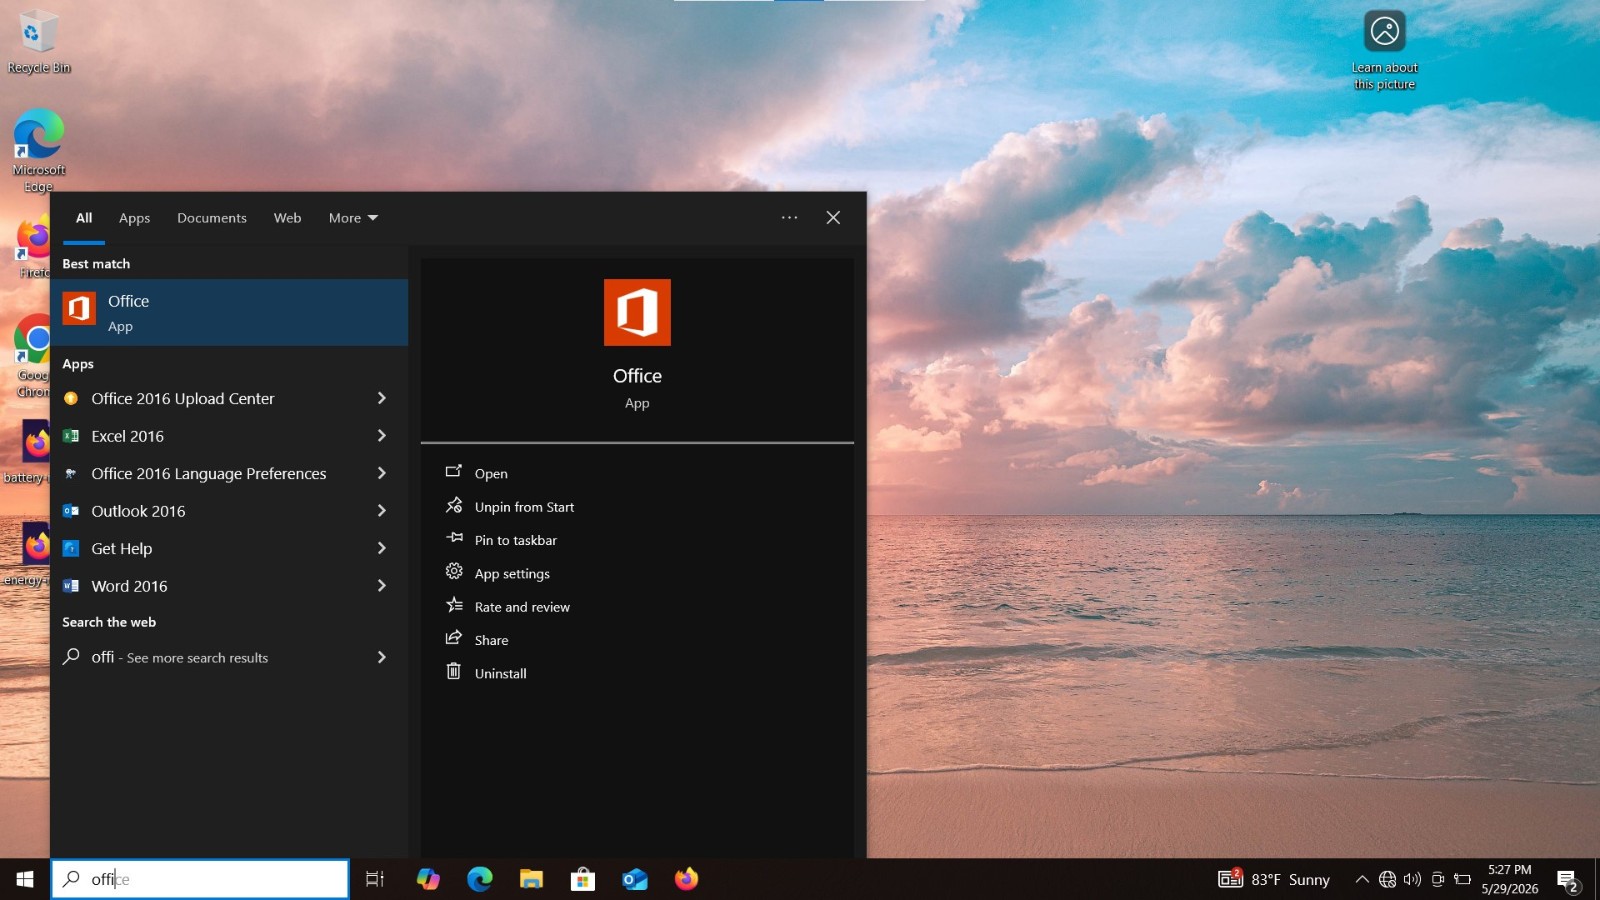The image size is (1600, 900).
Task: Open File Explorer from the taskbar
Action: [x=531, y=879]
